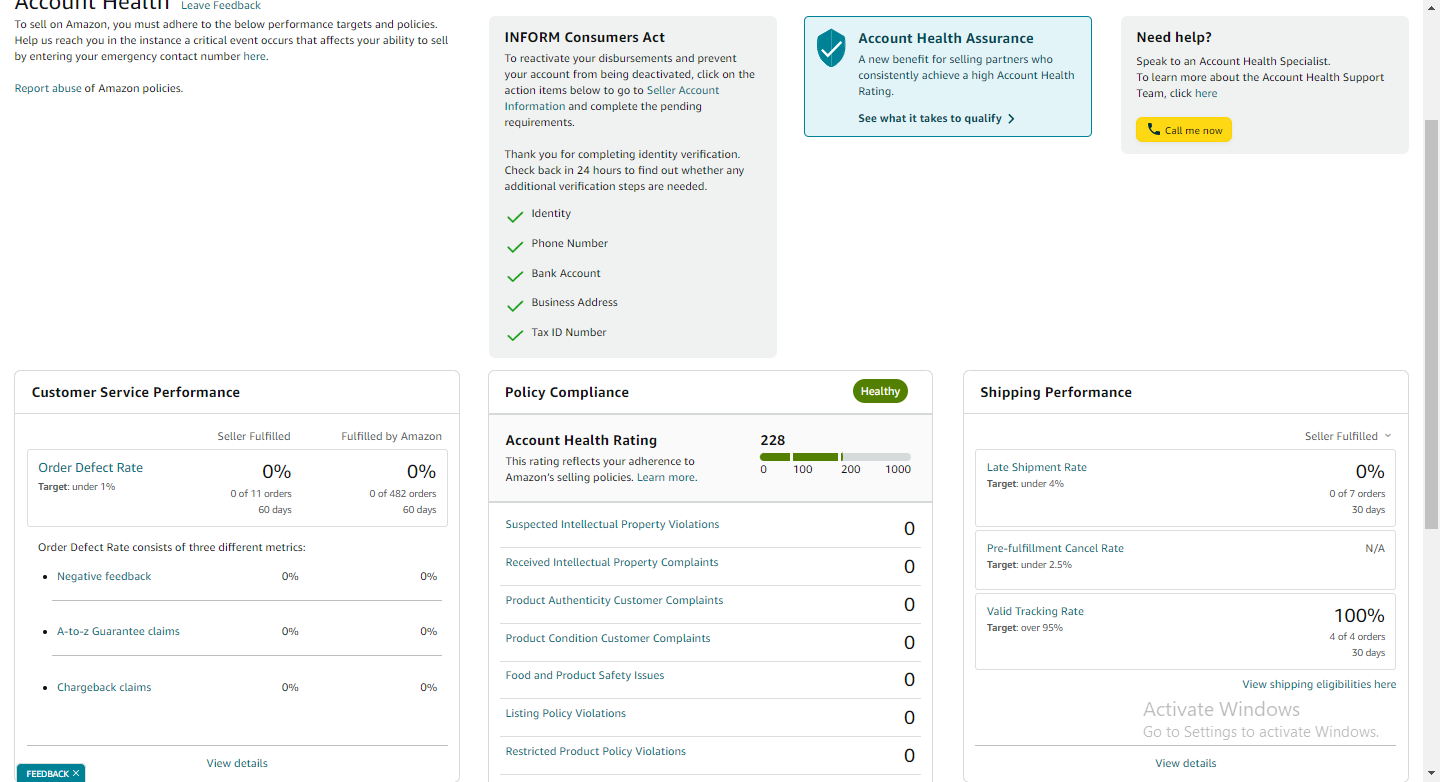Viewport: 1440px width, 782px height.
Task: Click View shipping eligibilities here link
Action: [1319, 685]
